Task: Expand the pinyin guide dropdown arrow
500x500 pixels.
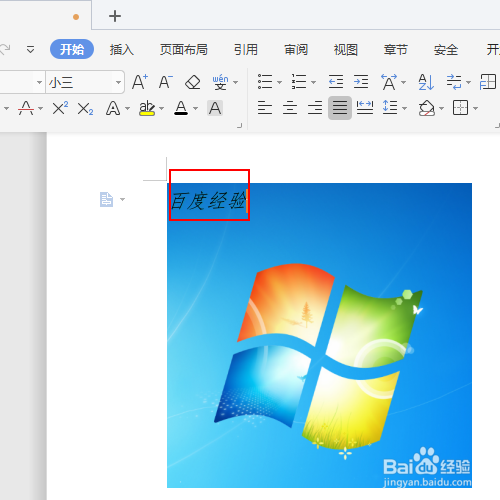Action: tap(236, 82)
